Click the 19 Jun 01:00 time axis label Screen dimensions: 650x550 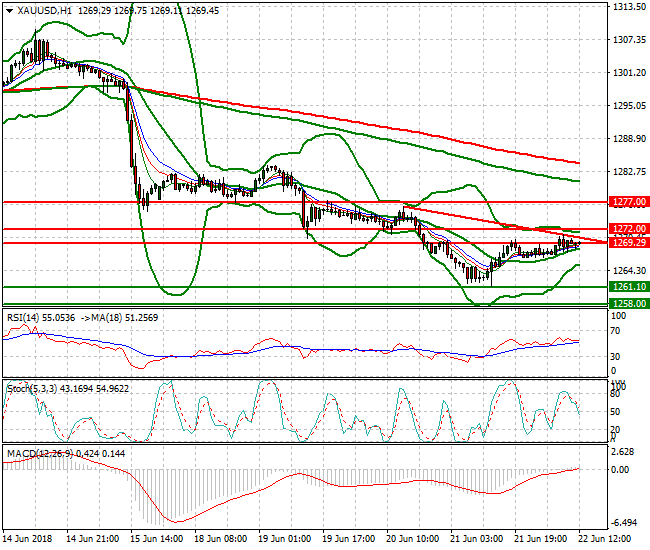(x=283, y=538)
